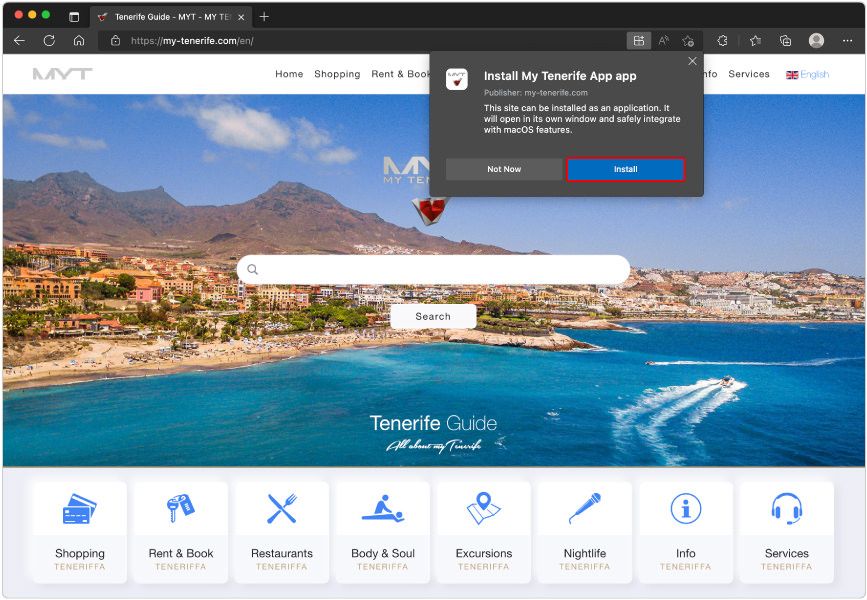Viewport: 867px width, 600px height.
Task: Click the Install button in the app dialog
Action: point(625,169)
